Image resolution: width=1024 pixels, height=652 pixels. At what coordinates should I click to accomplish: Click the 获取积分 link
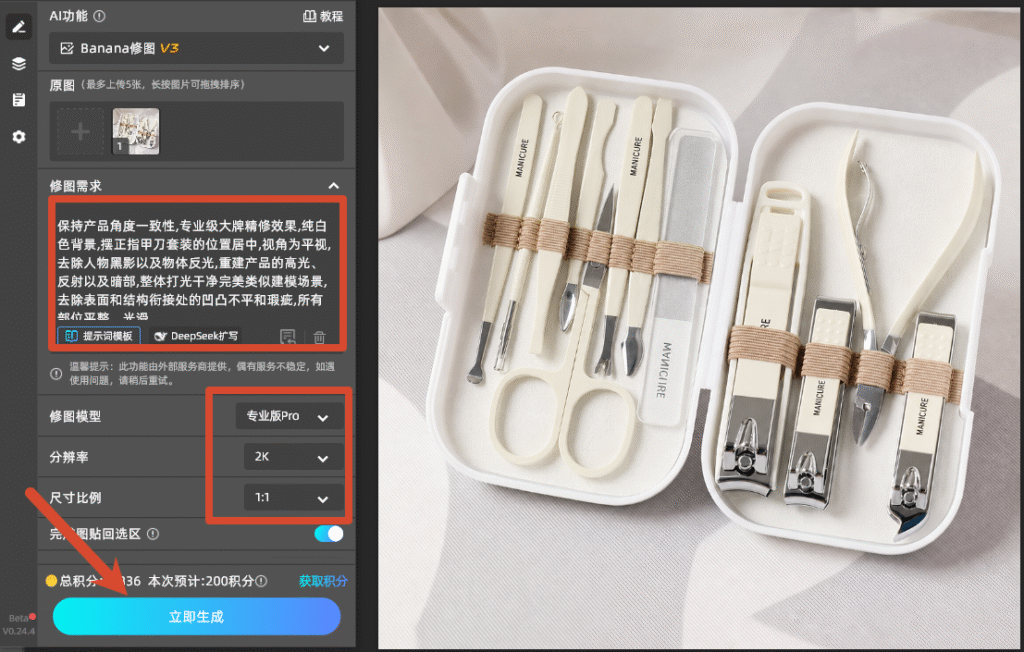(x=323, y=581)
